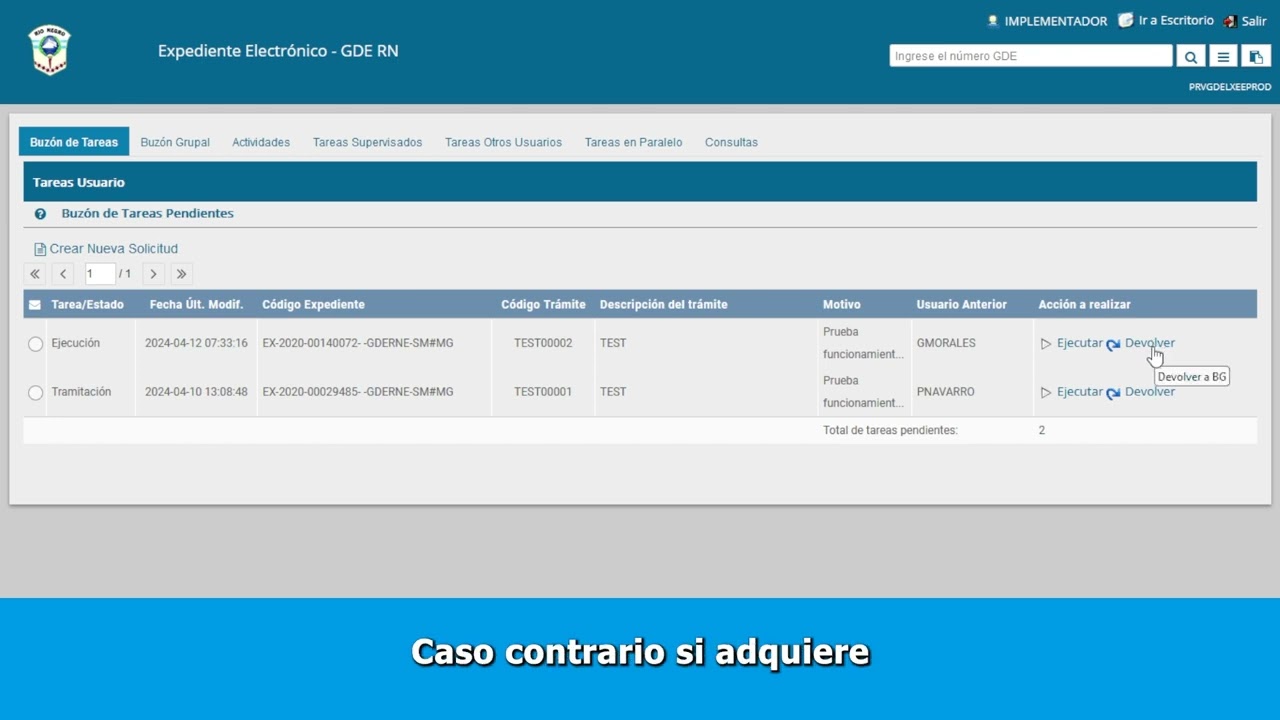The image size is (1280, 720).
Task: Click the page number input box
Action: click(99, 274)
